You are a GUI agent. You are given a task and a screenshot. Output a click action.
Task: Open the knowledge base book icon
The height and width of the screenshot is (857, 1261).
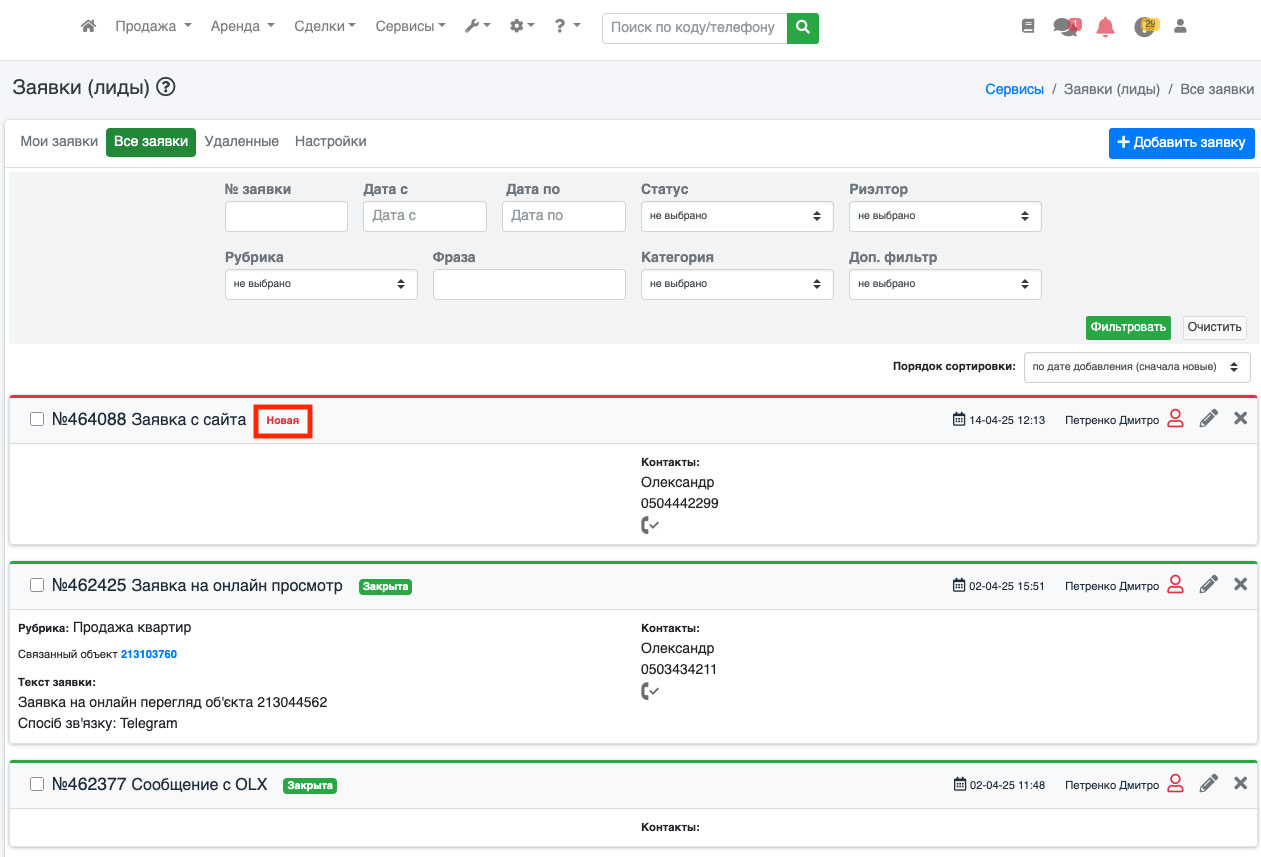click(x=1028, y=27)
